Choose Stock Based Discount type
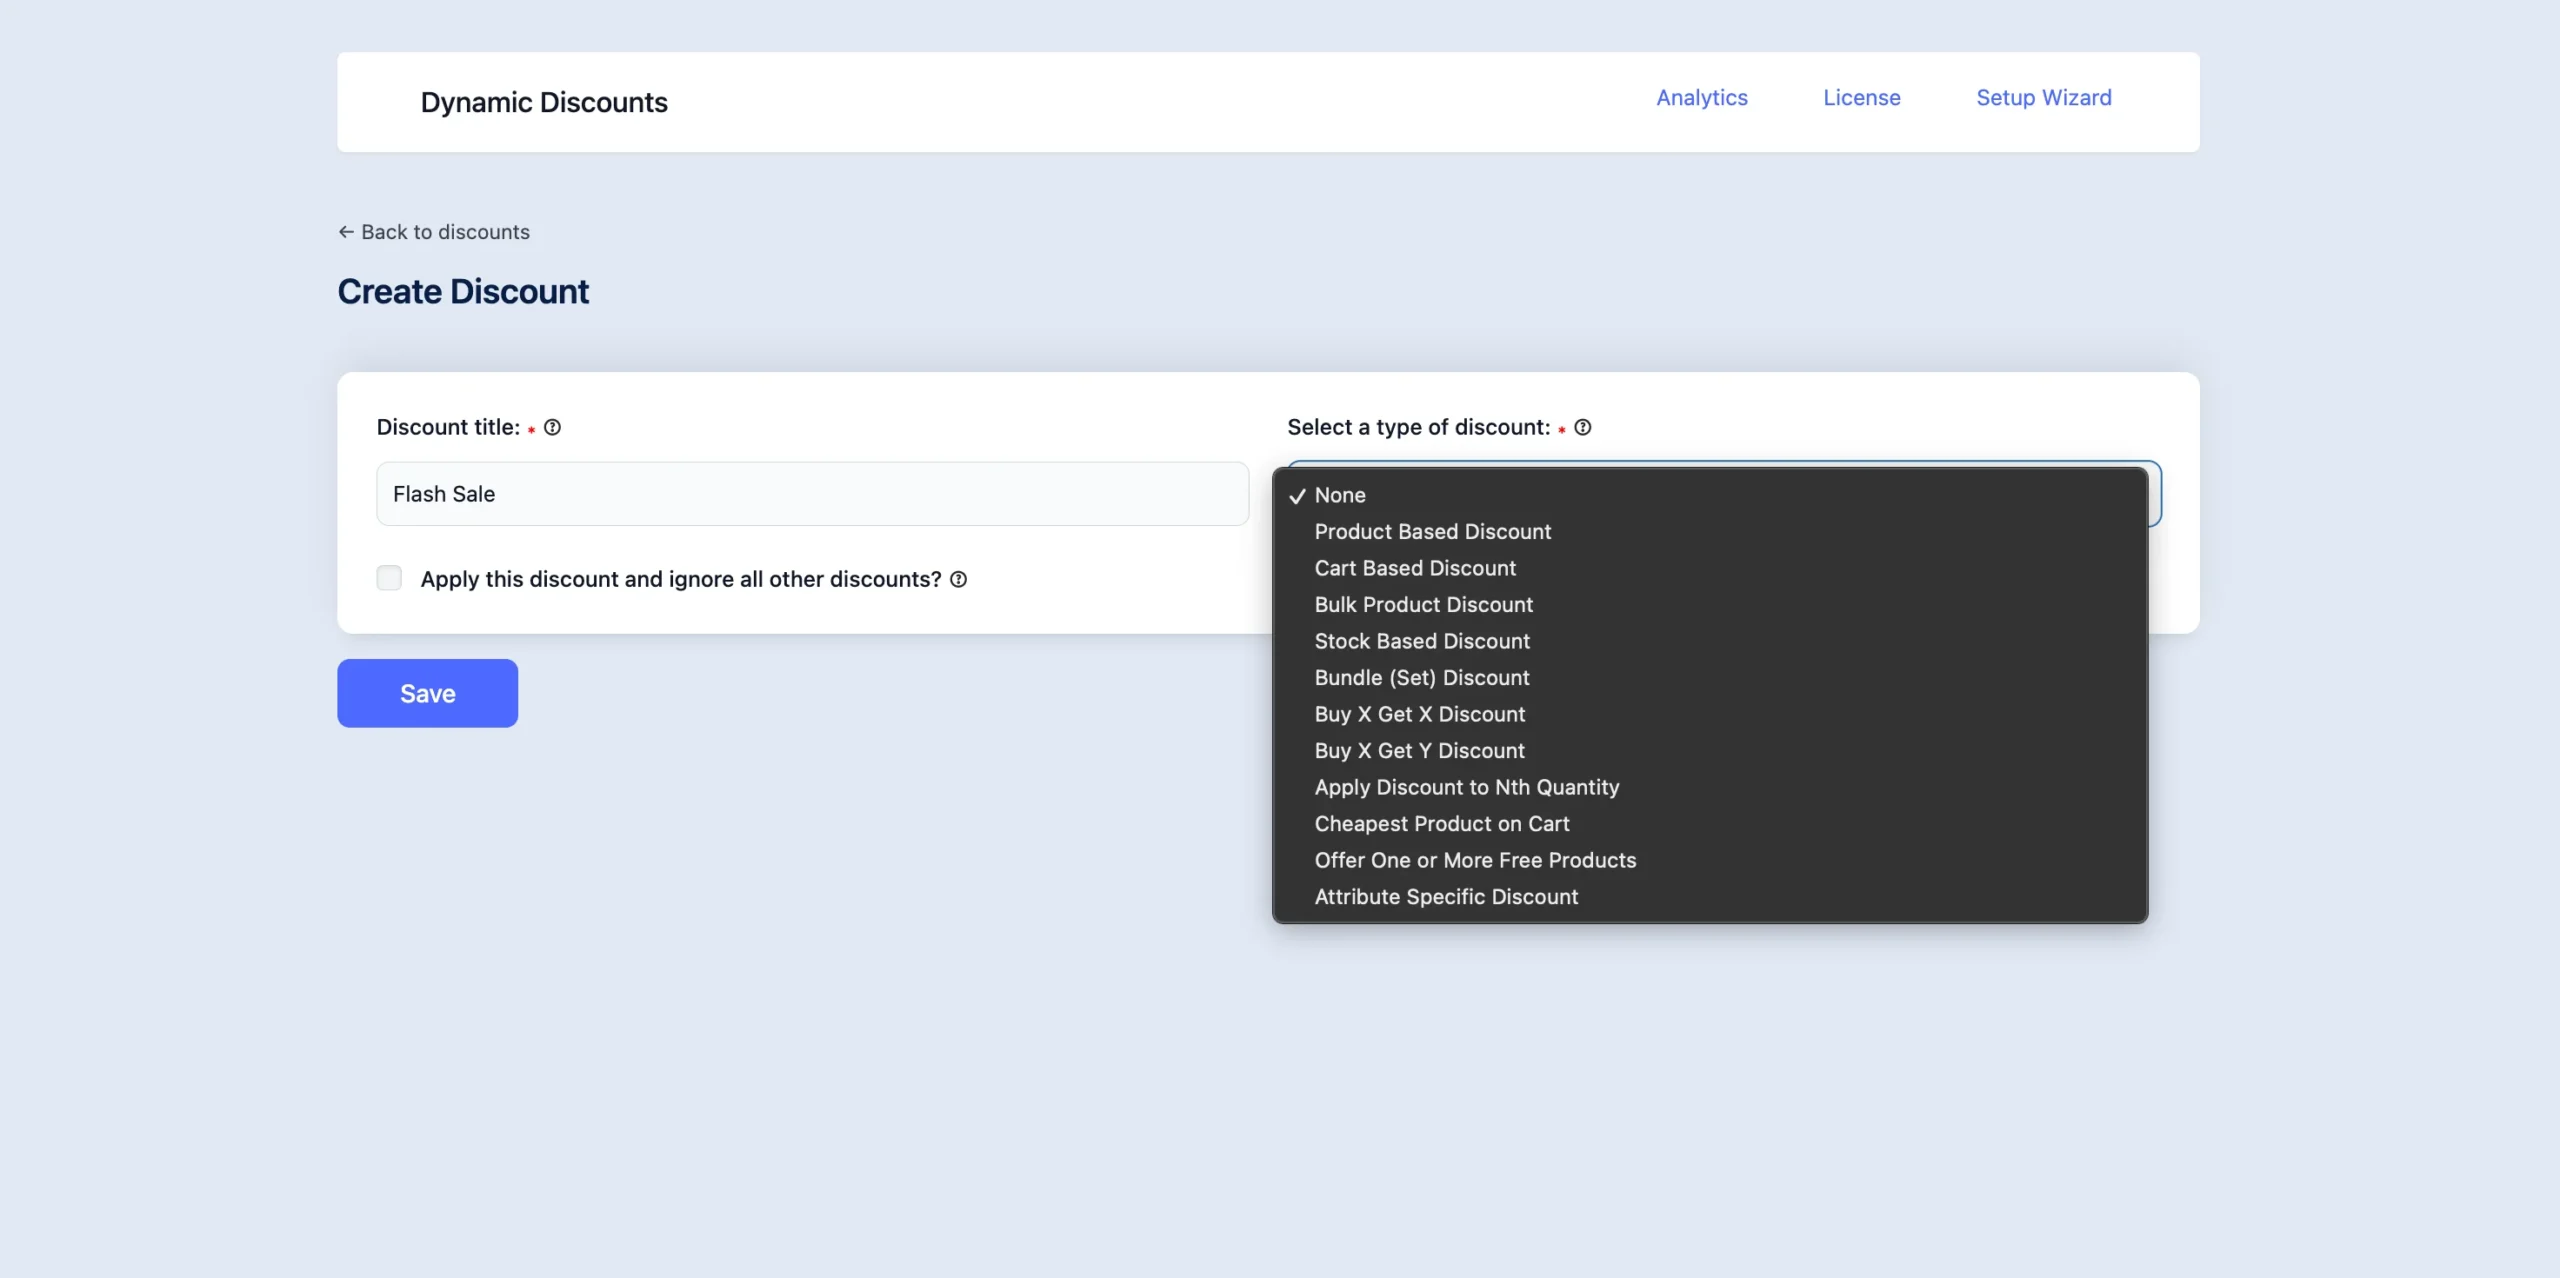 [1421, 641]
